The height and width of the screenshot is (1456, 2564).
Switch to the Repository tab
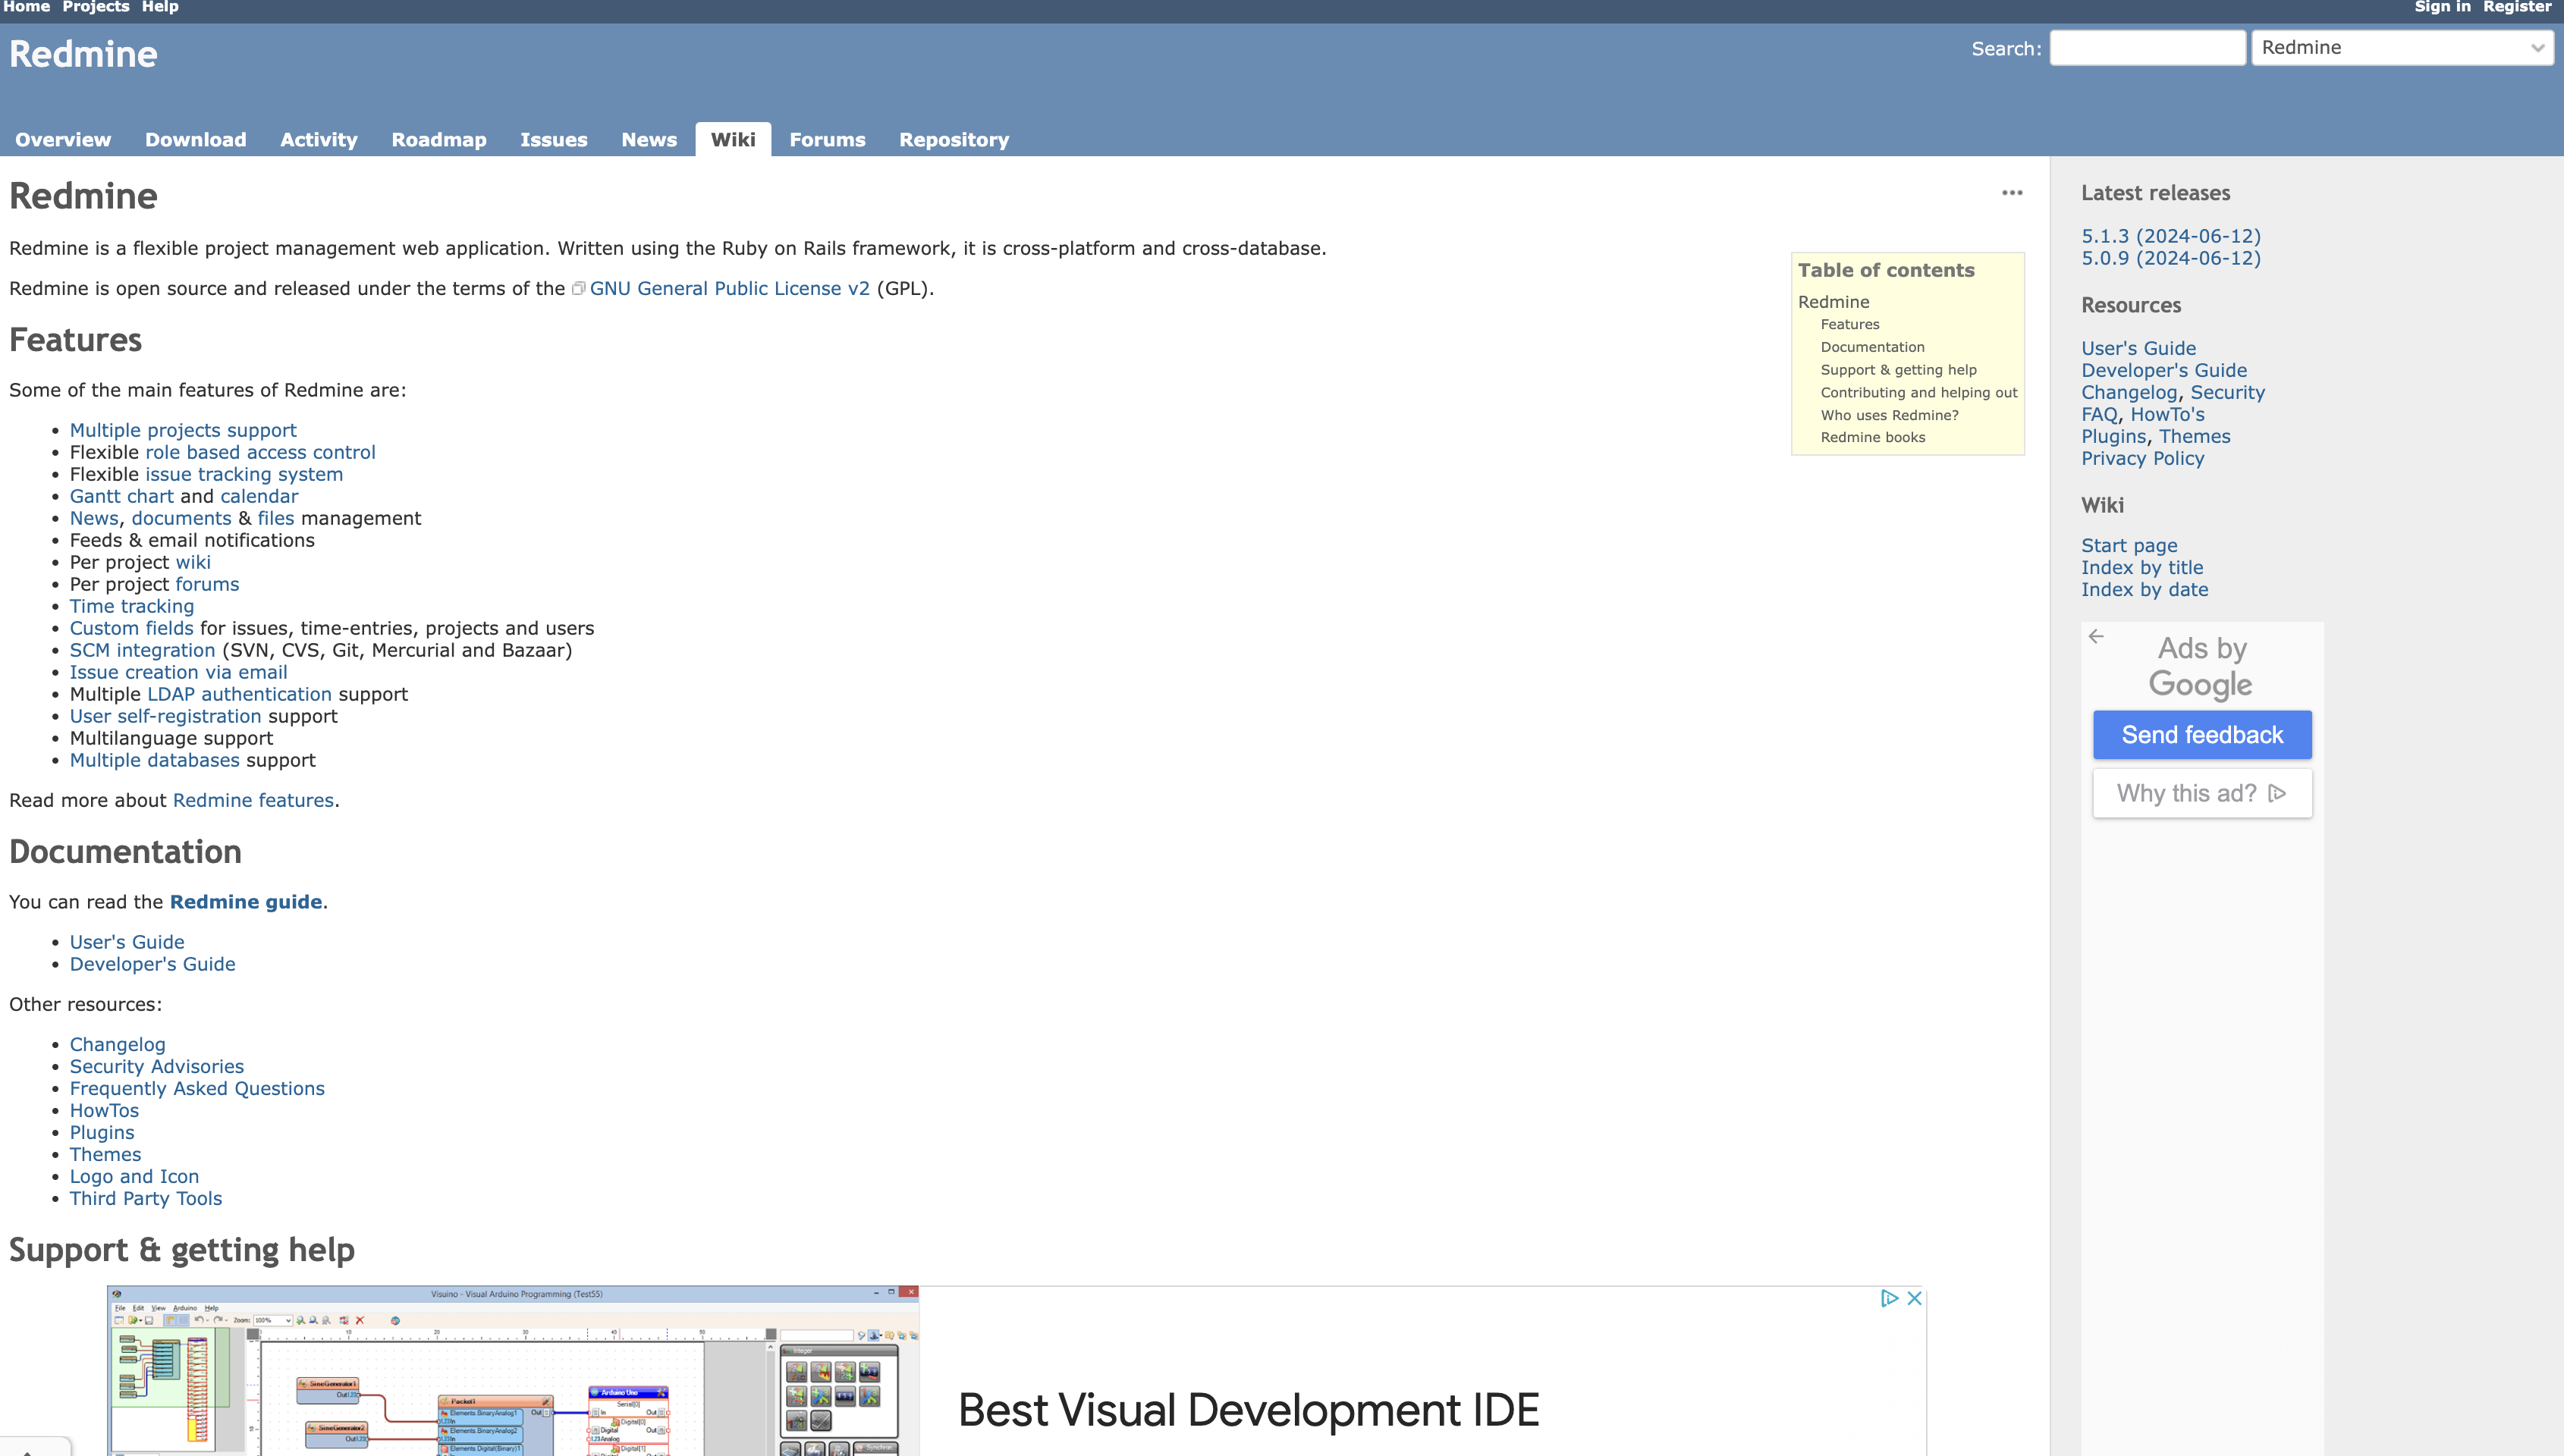coord(953,139)
